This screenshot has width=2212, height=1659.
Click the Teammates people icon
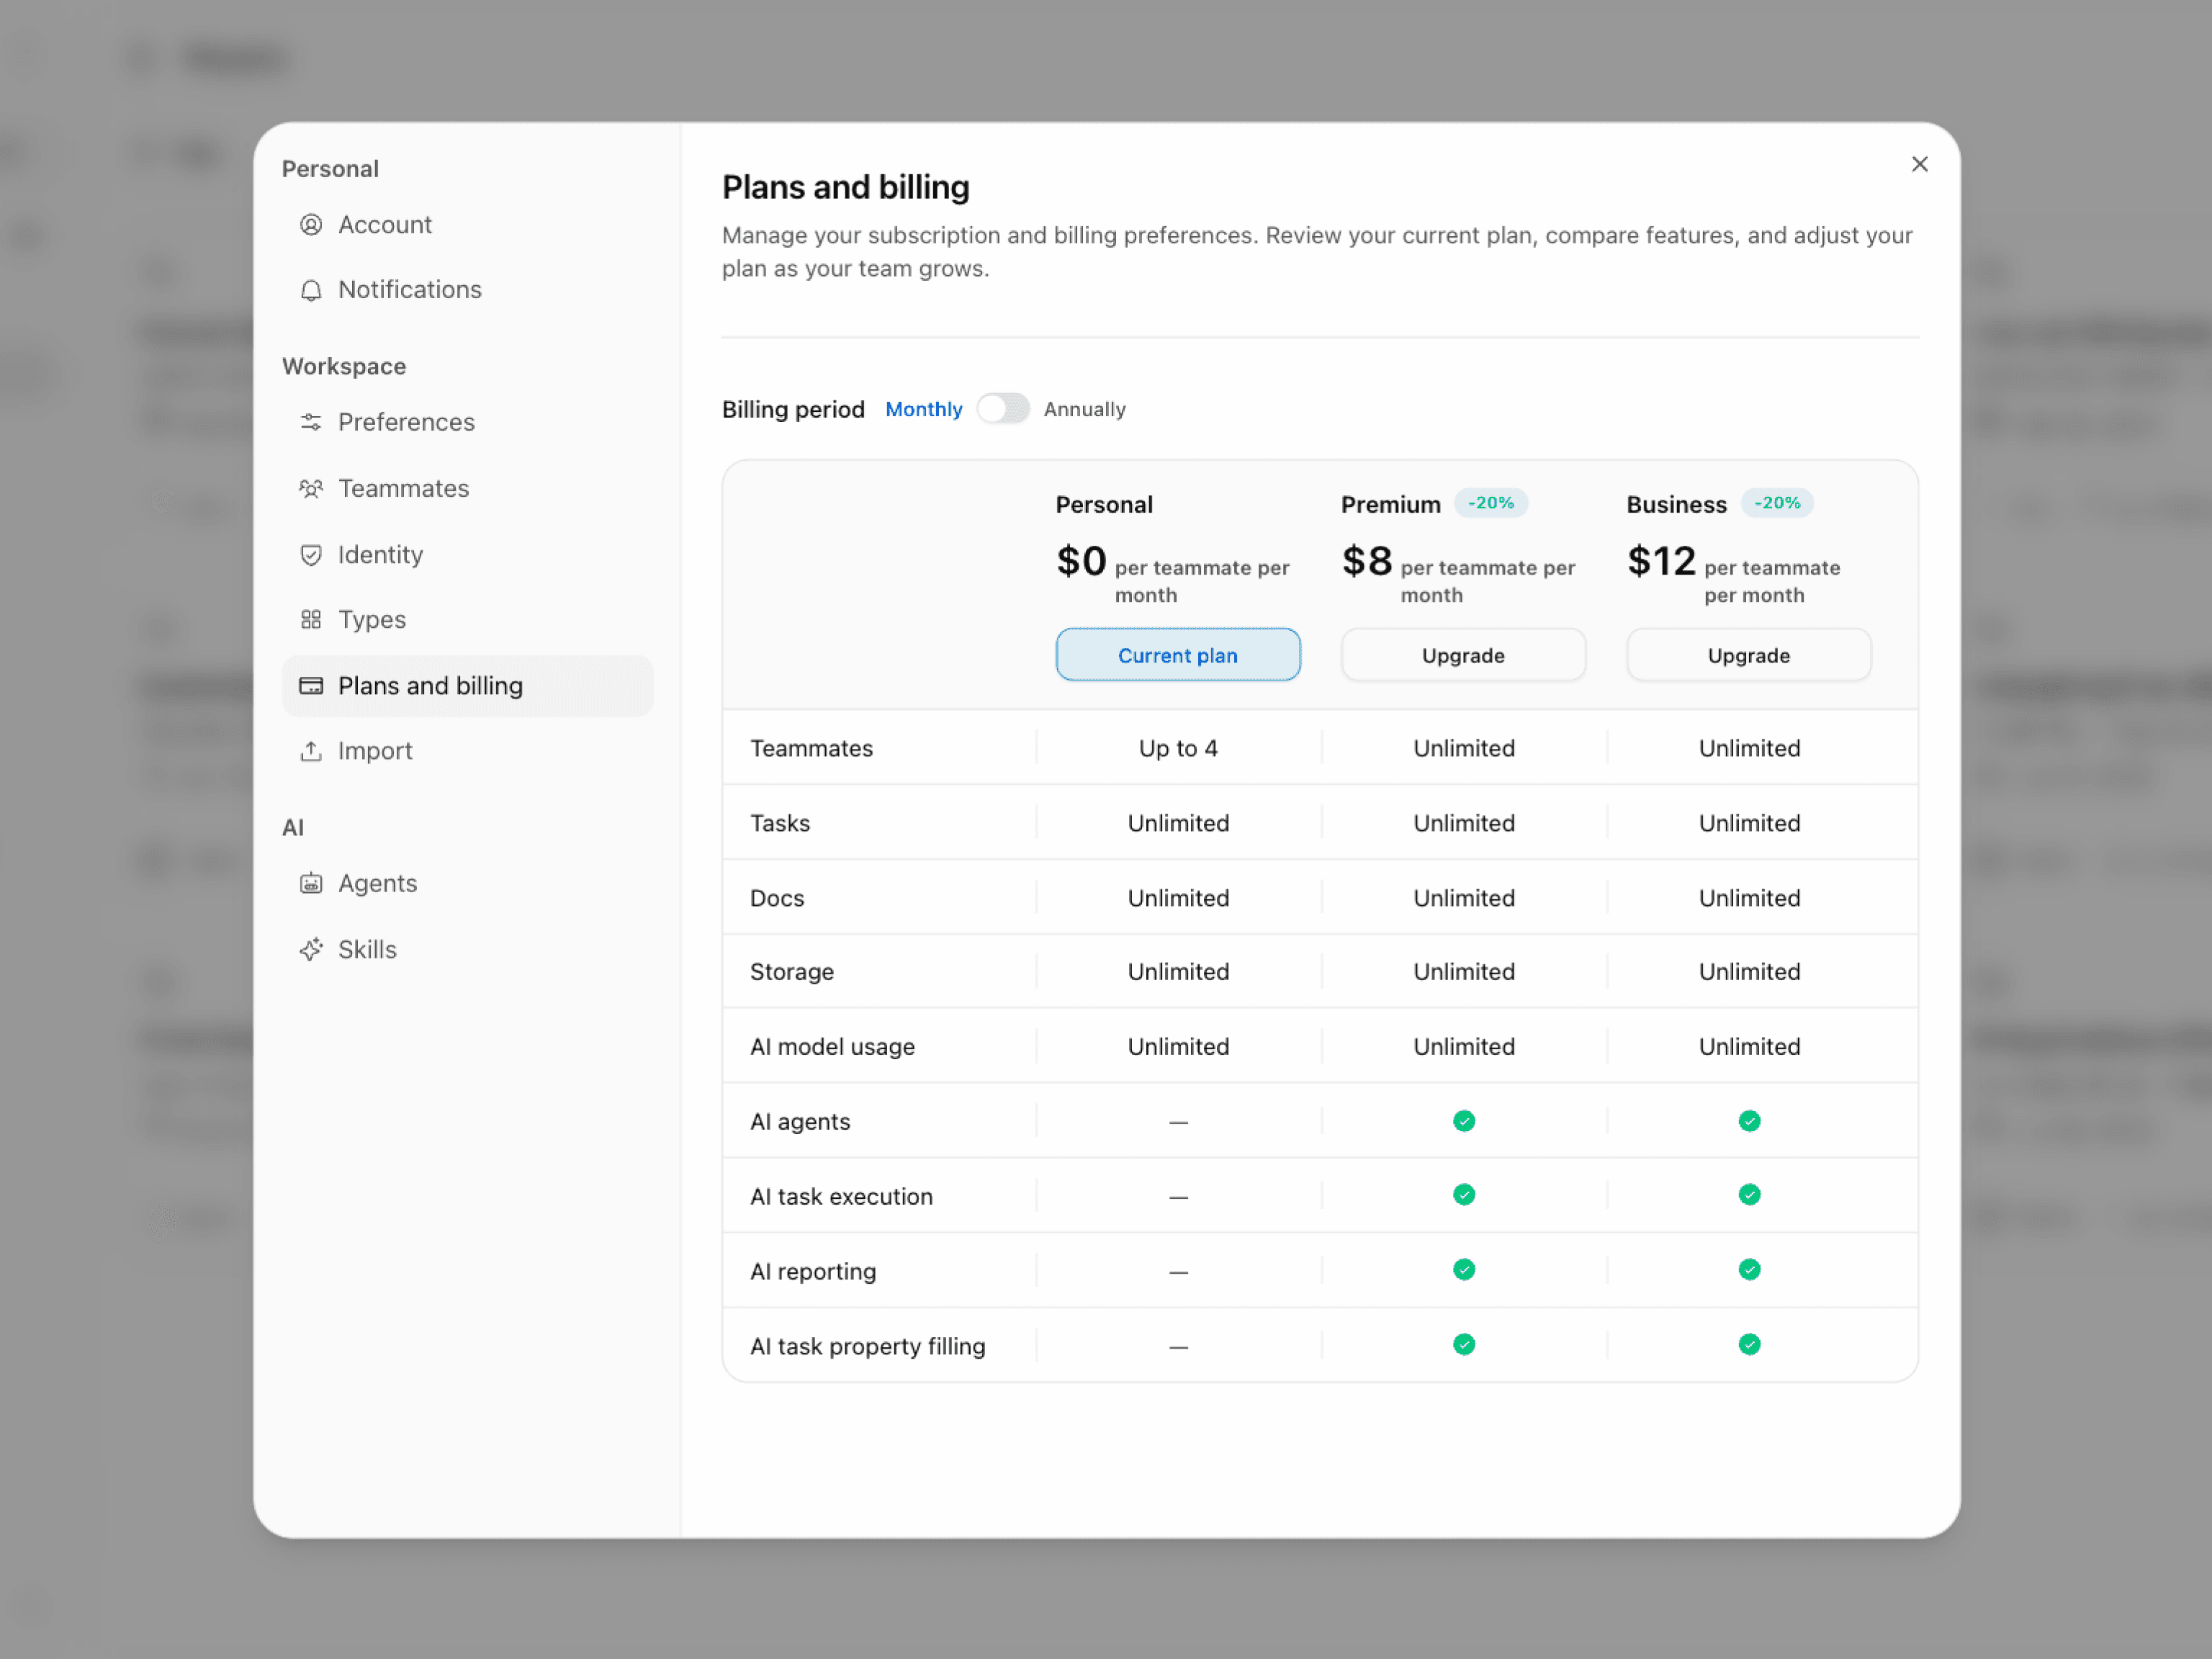[x=311, y=489]
